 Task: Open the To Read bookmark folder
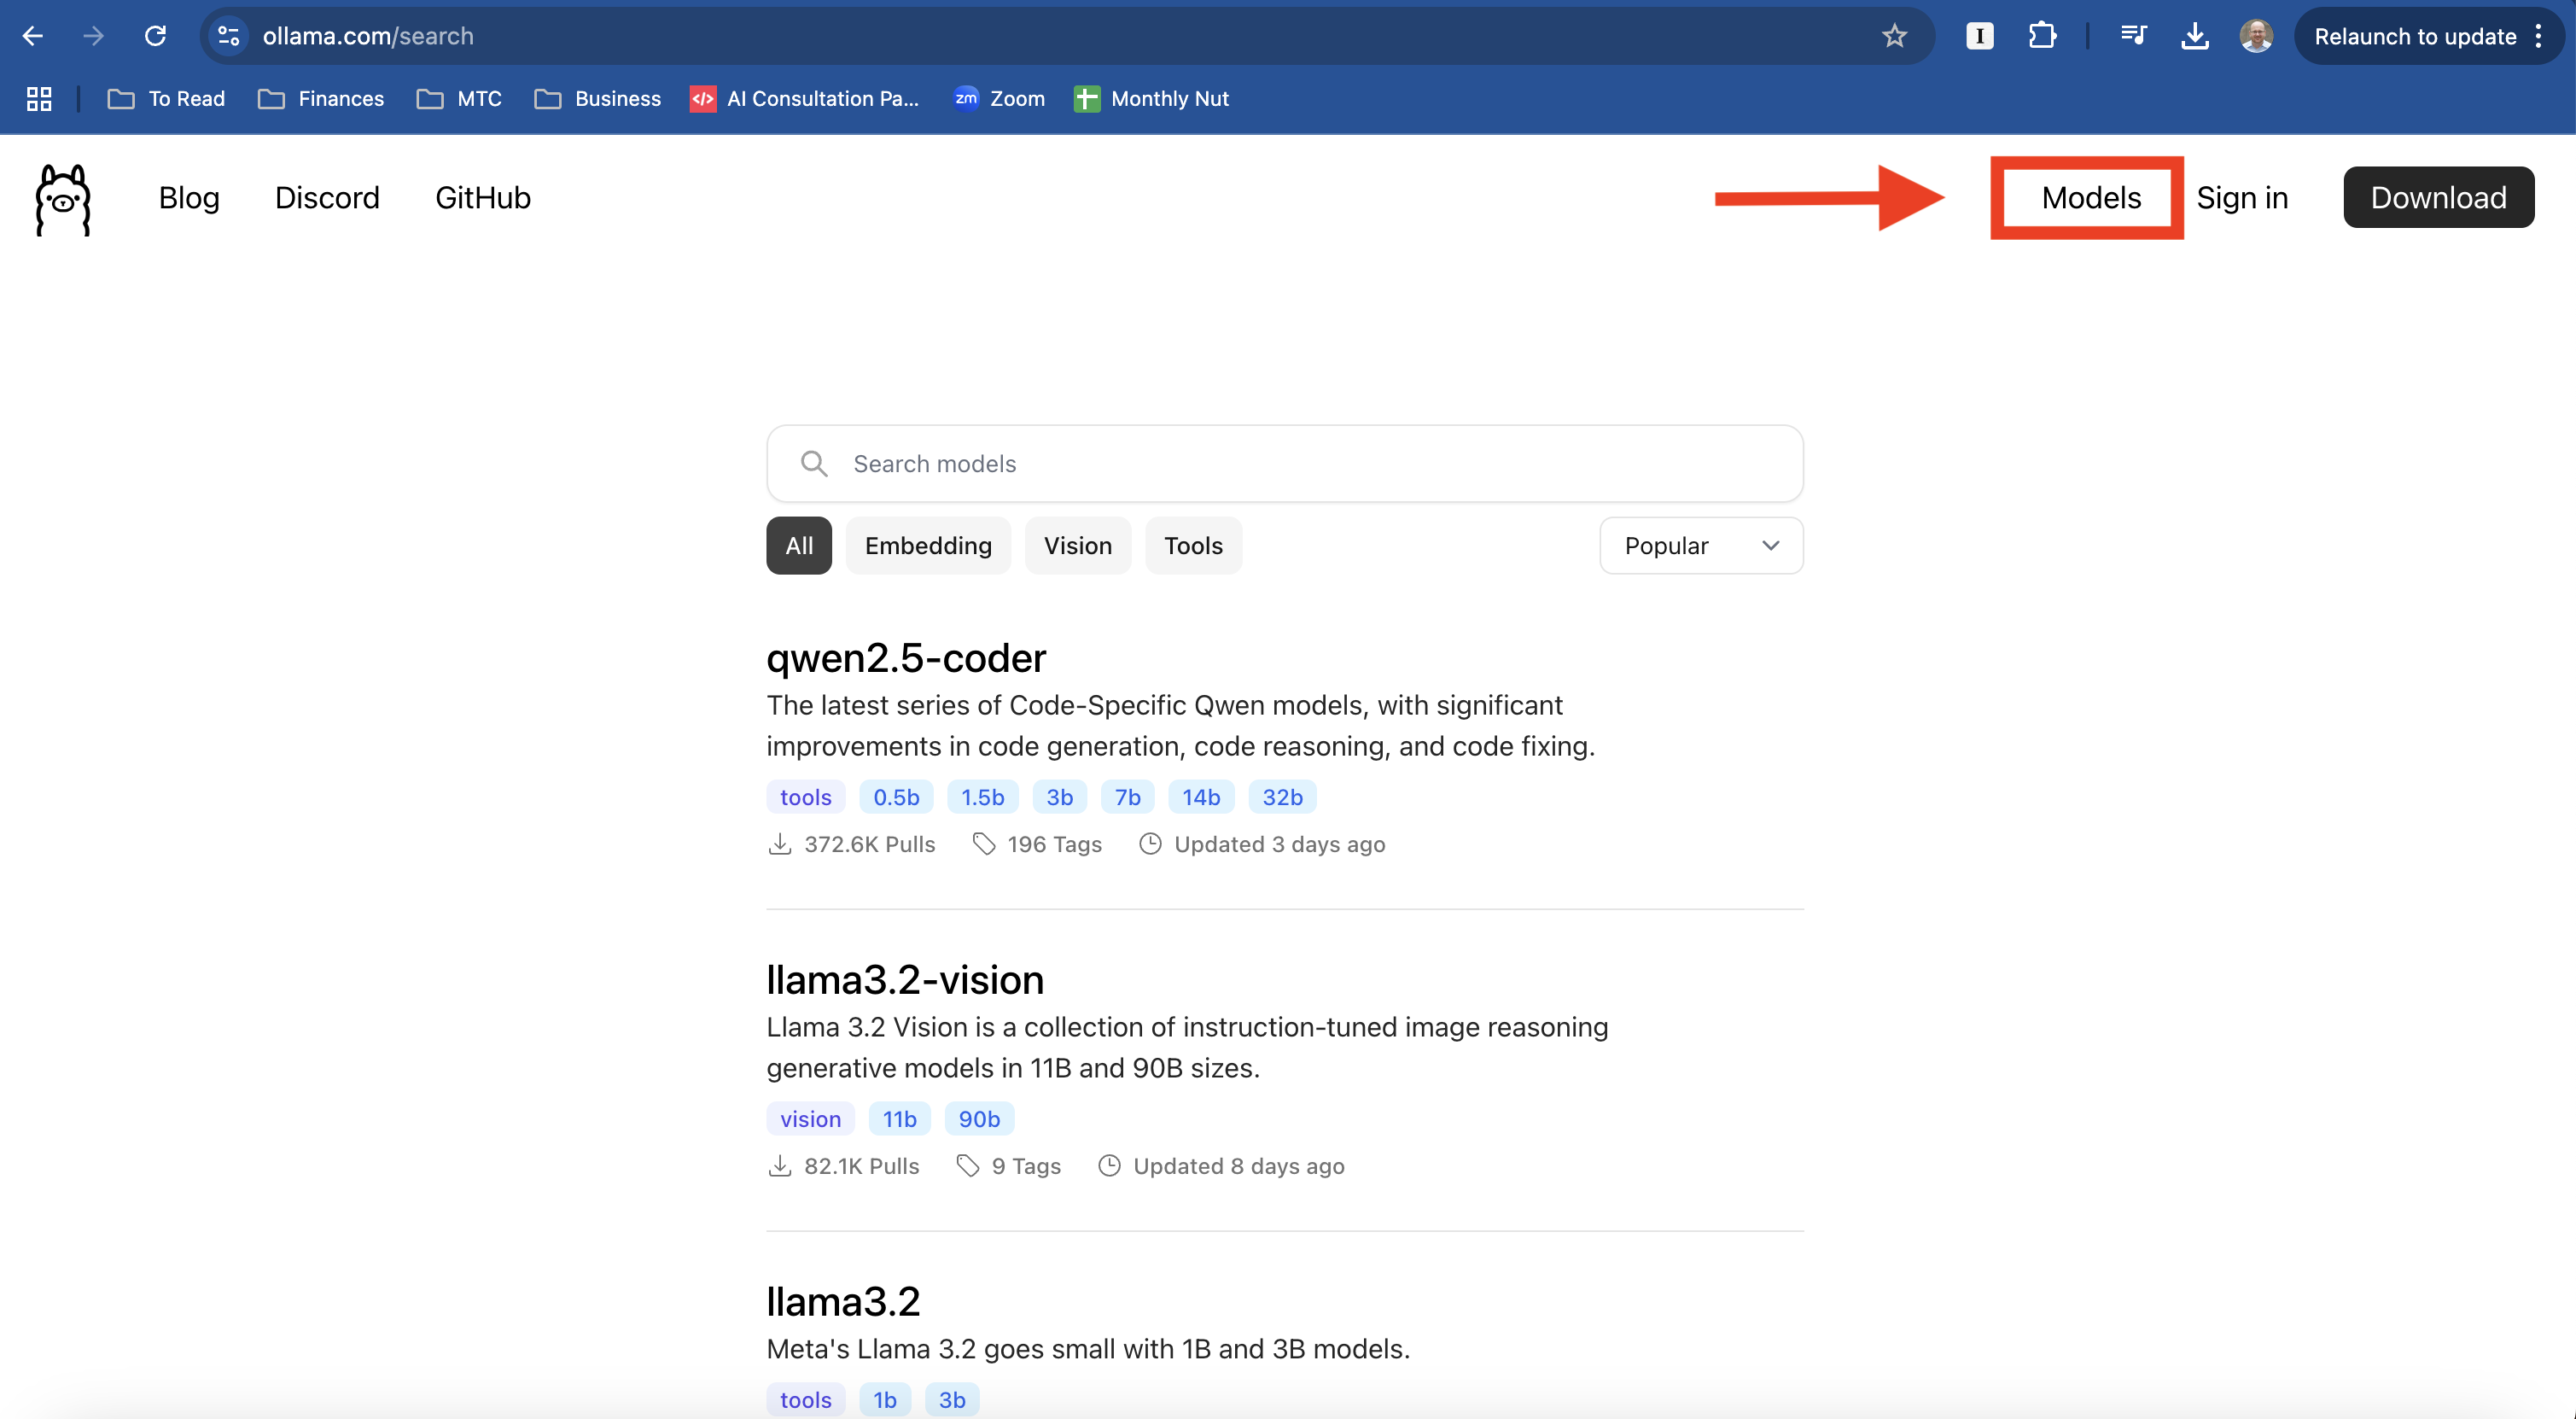click(x=166, y=99)
